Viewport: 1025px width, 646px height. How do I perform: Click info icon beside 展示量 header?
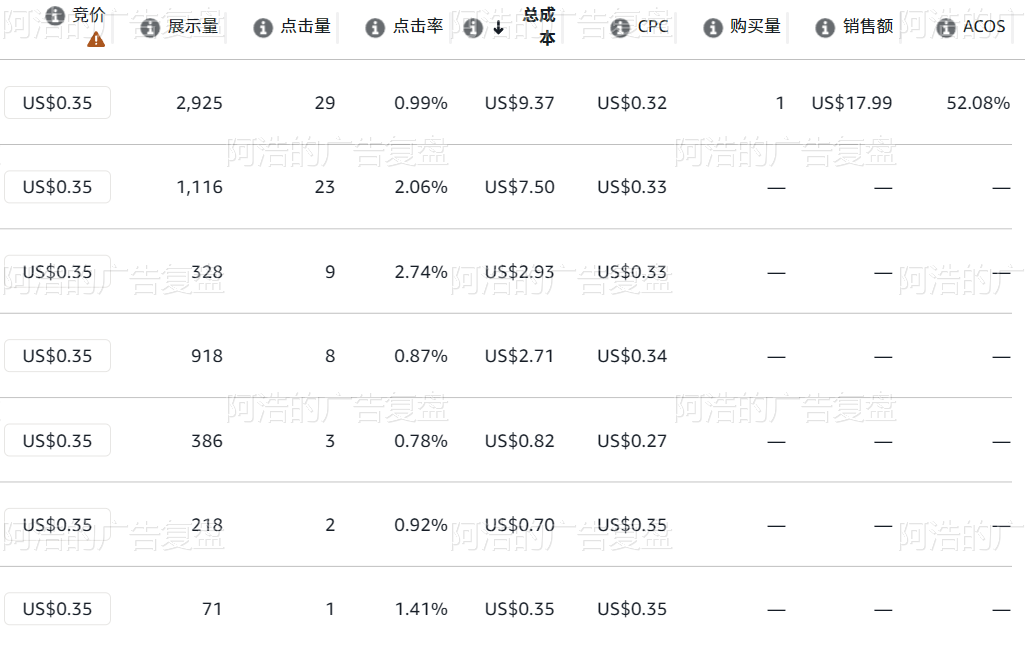click(150, 28)
